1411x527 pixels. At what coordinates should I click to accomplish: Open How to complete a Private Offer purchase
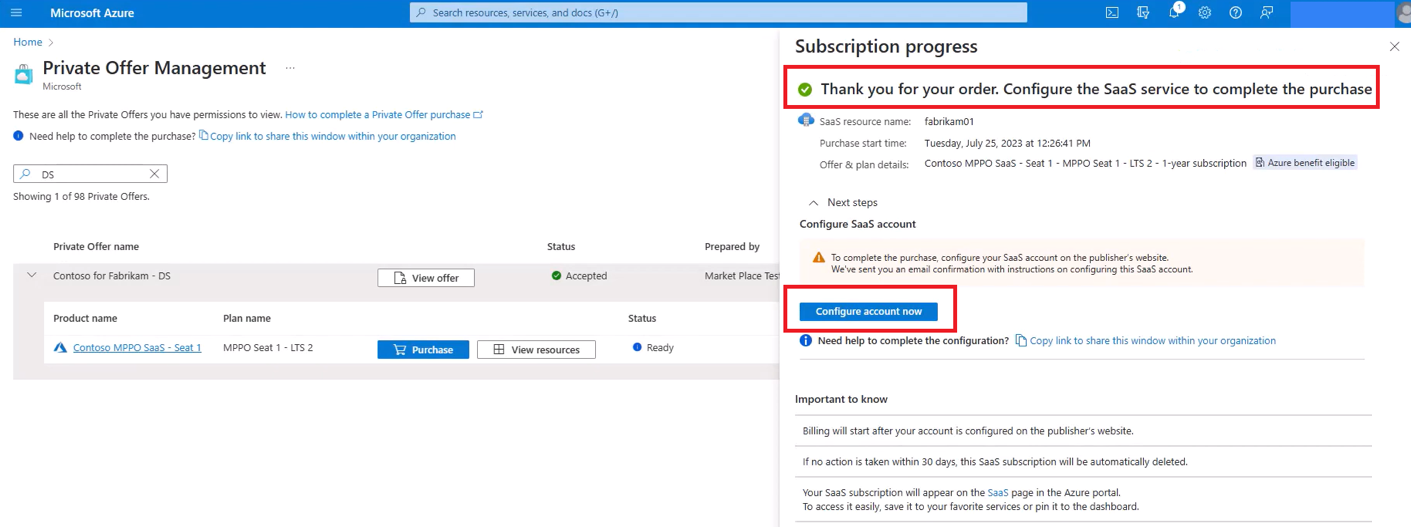coord(378,115)
